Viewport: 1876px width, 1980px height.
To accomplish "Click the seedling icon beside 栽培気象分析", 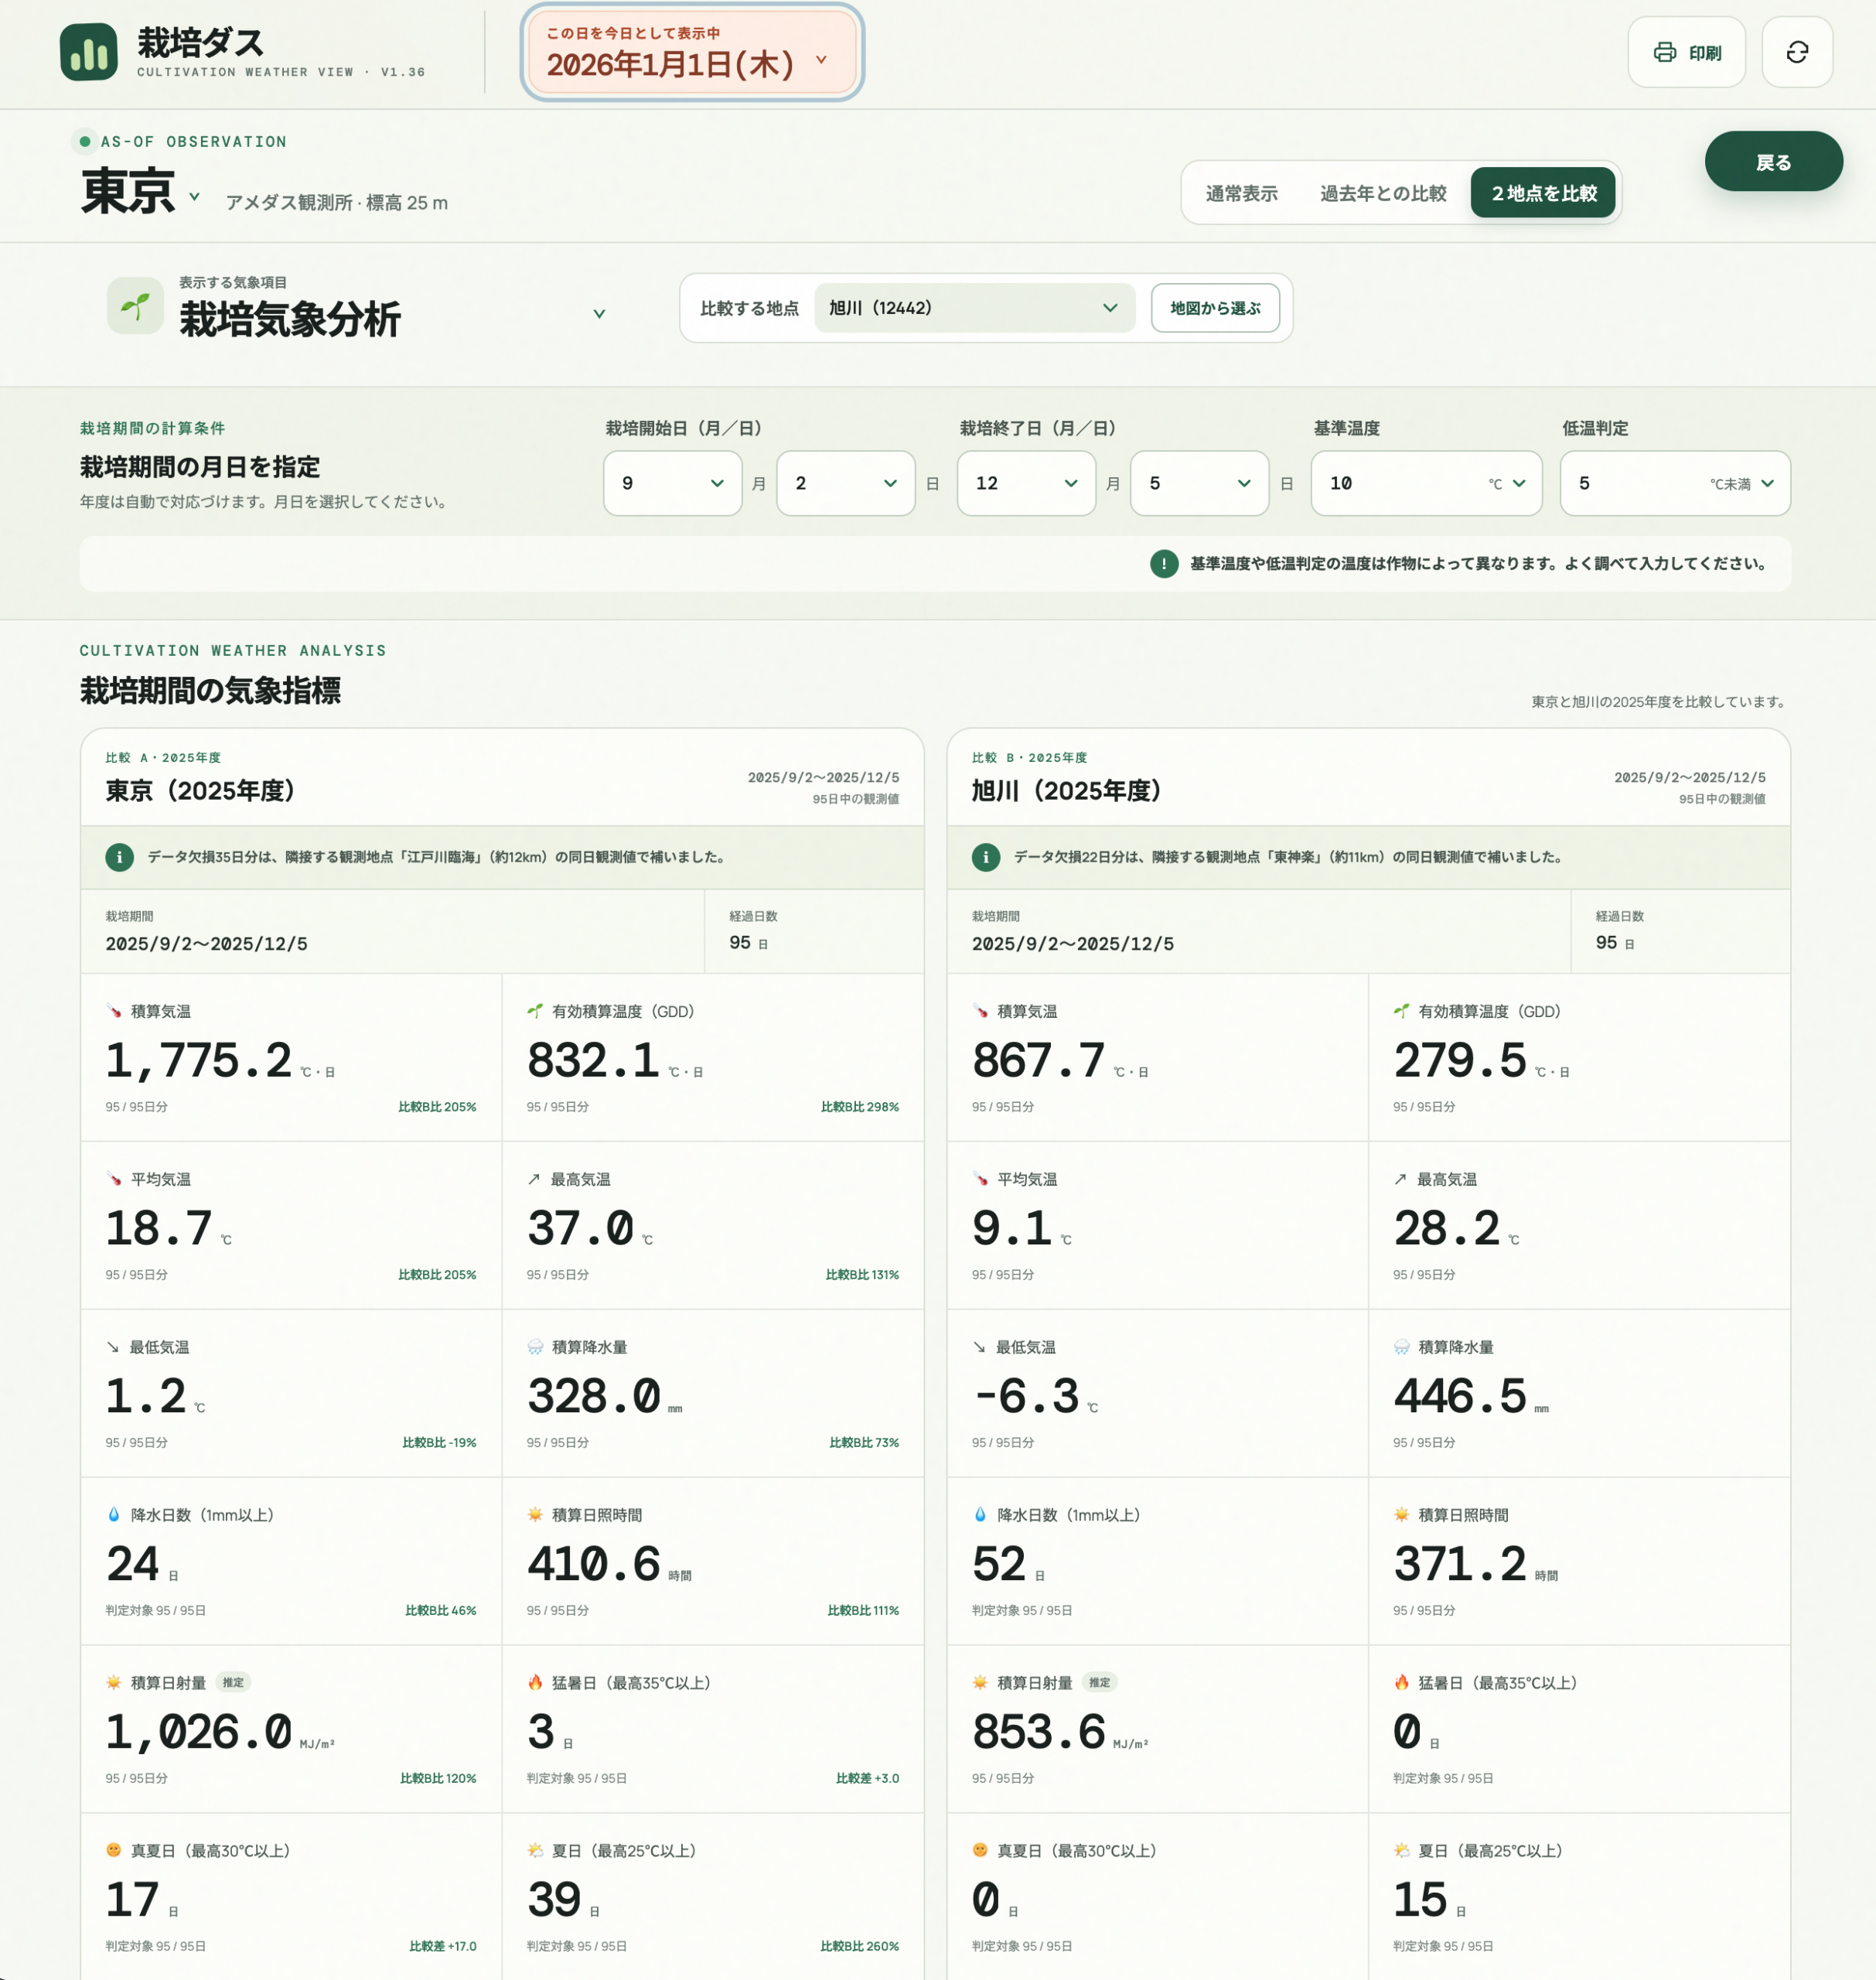I will [x=135, y=306].
